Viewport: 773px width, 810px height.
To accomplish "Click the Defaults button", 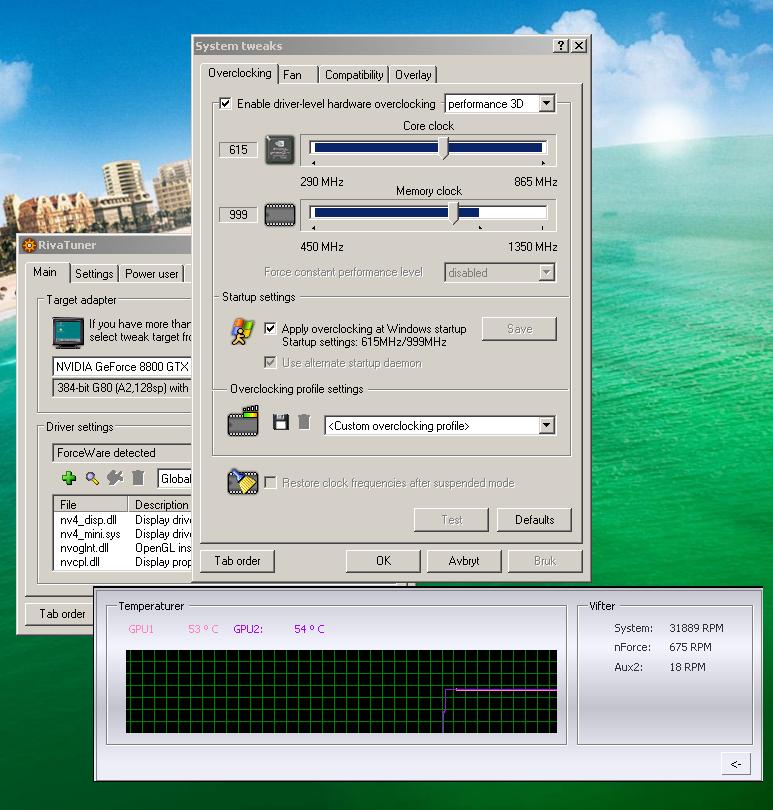I will click(x=534, y=520).
